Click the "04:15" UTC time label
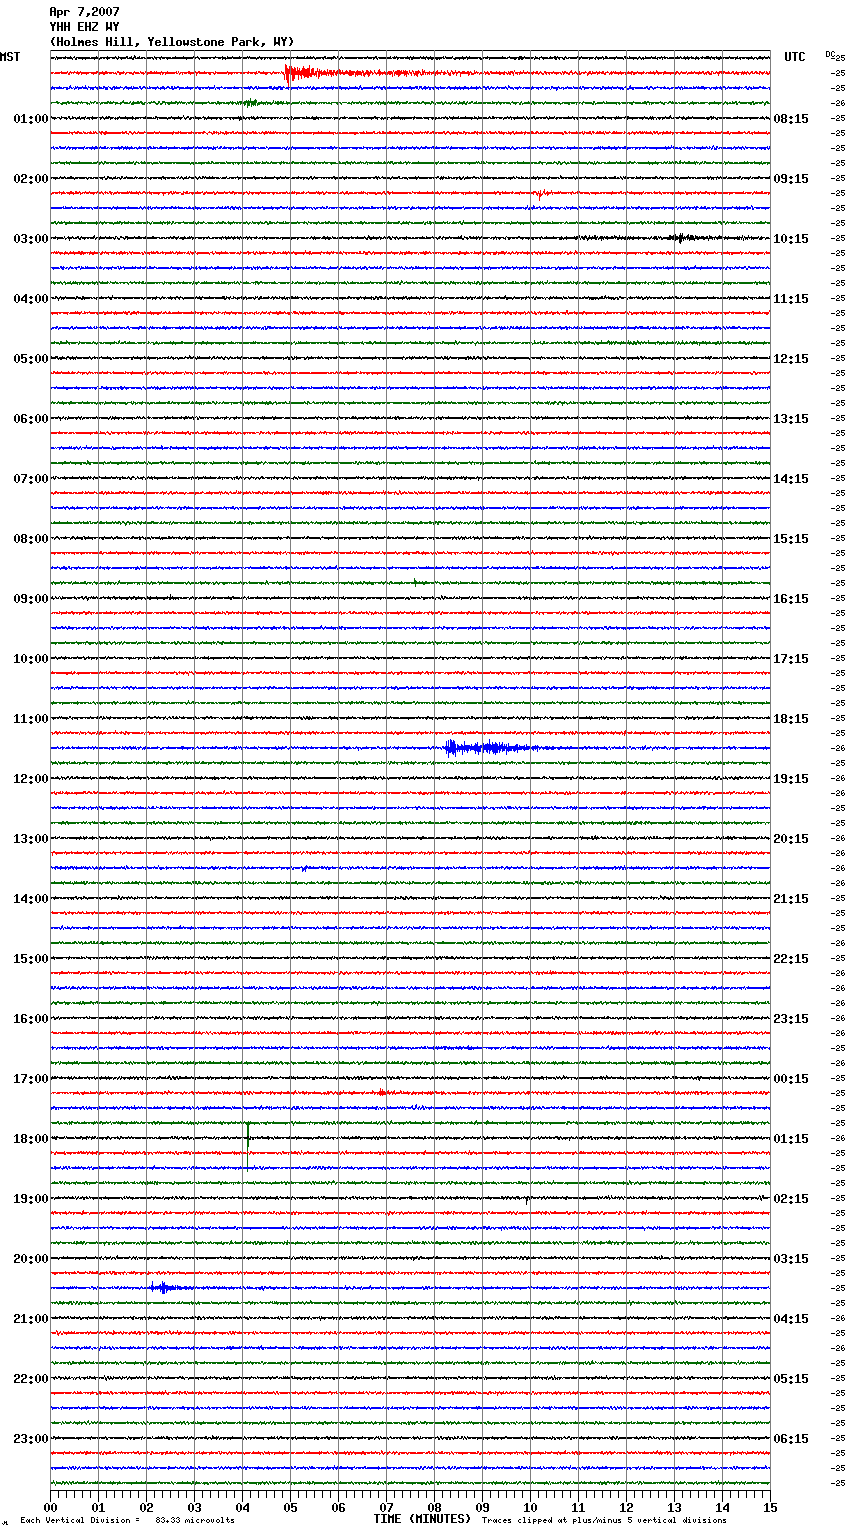This screenshot has height=1534, width=850. pyautogui.click(x=791, y=1319)
